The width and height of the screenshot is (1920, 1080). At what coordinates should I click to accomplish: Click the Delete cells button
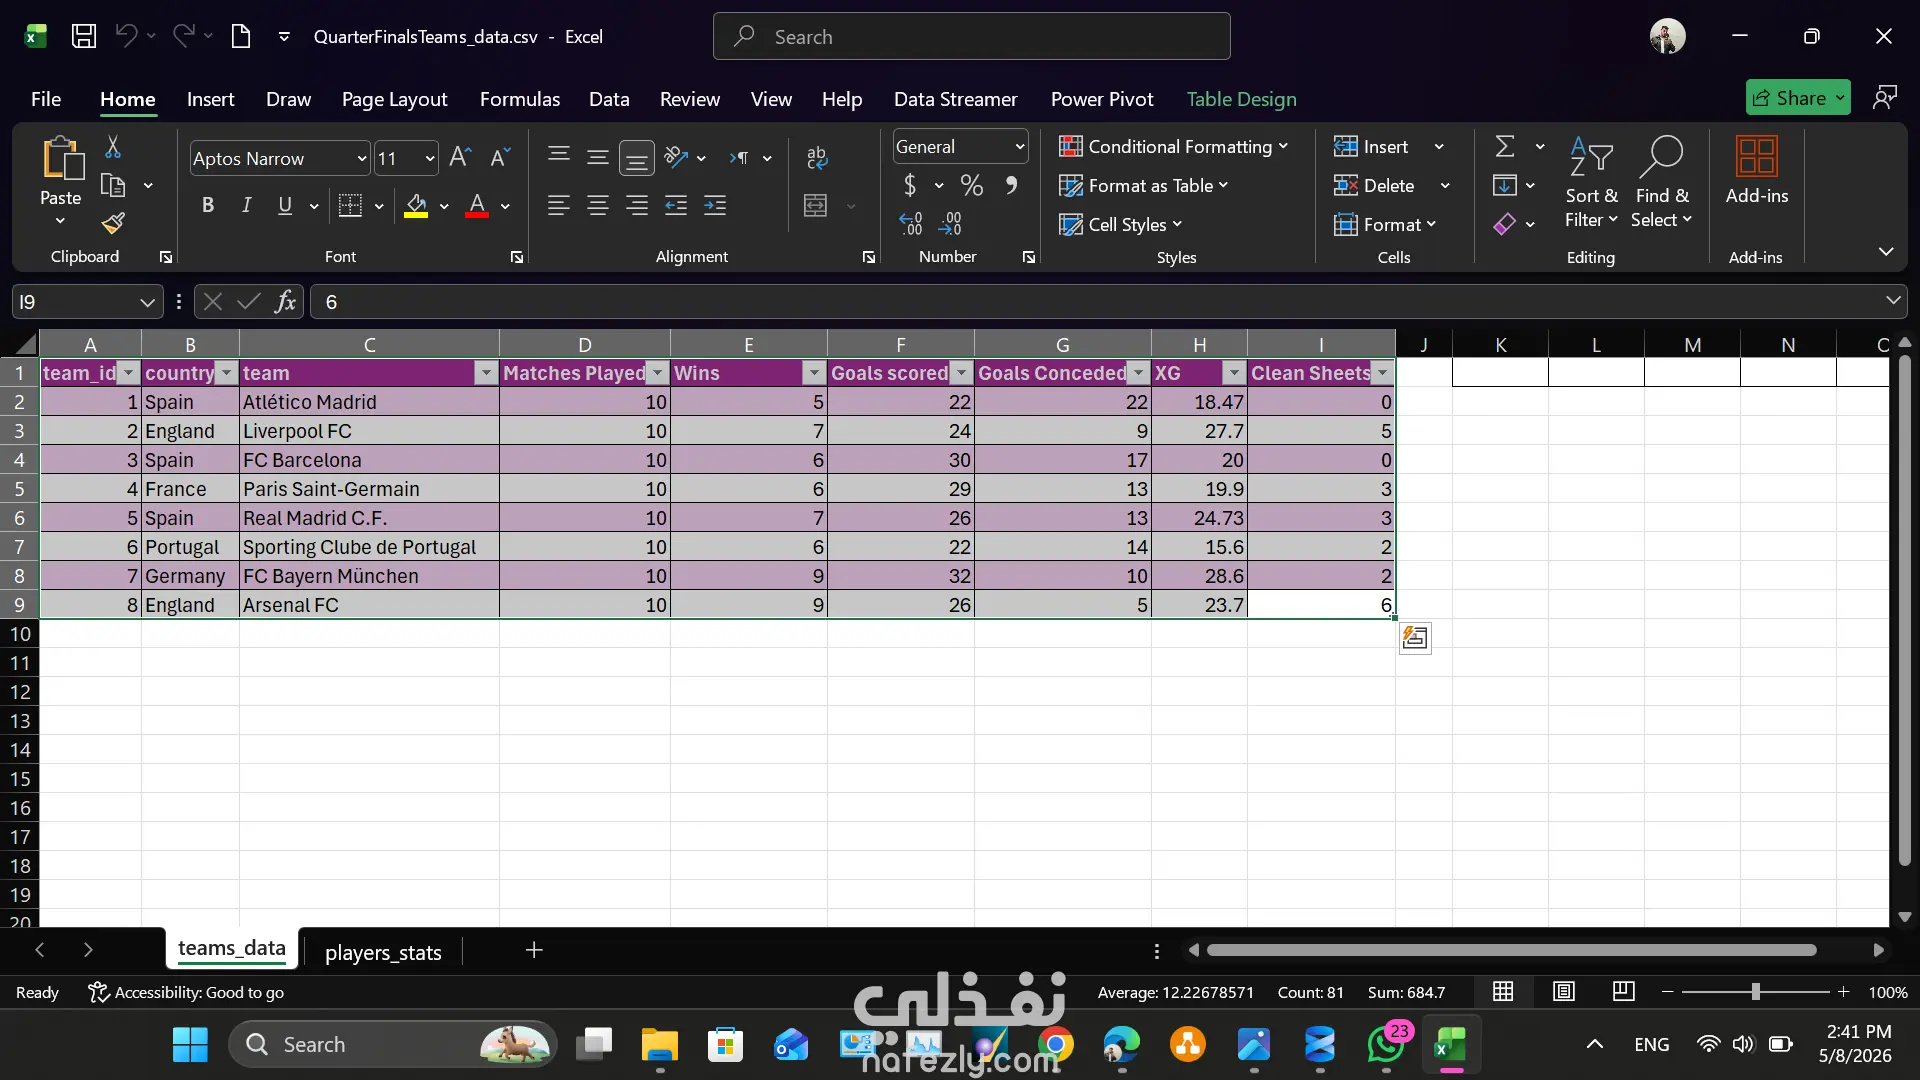coord(1375,186)
